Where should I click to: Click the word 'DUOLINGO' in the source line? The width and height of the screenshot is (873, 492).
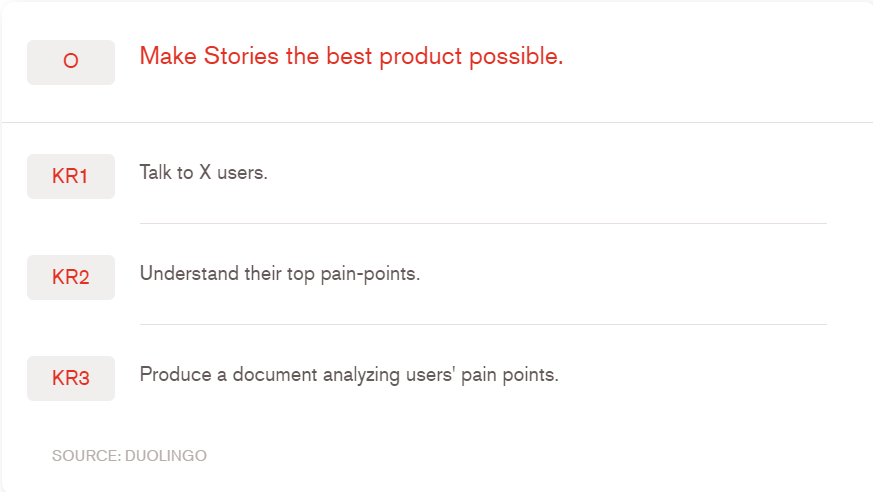coord(166,456)
